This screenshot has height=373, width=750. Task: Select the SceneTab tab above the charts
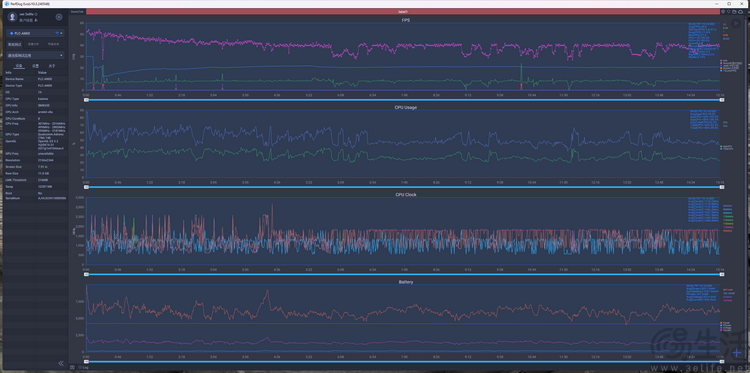[x=77, y=11]
